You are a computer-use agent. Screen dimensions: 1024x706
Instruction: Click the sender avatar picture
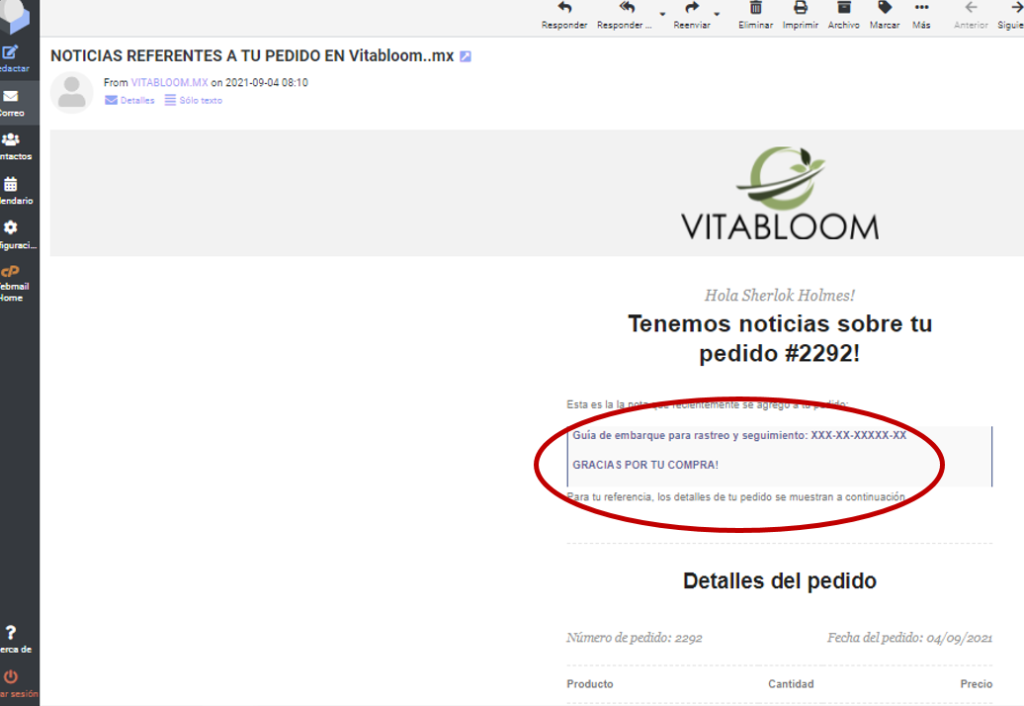72,92
